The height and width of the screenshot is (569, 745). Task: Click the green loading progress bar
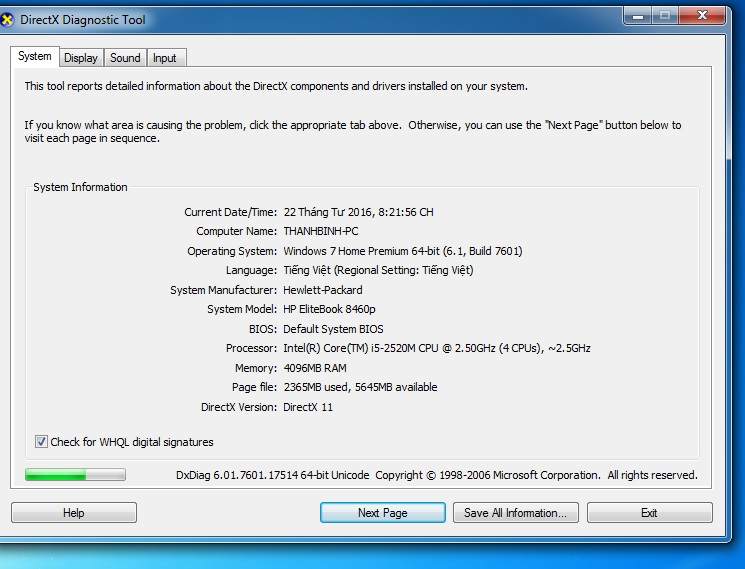pos(75,474)
